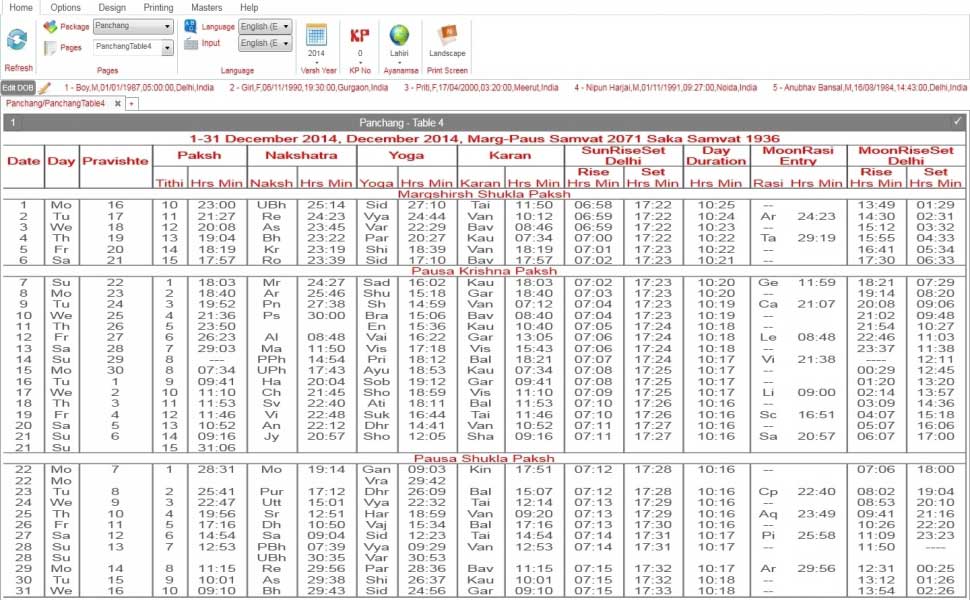Click the Paksh column header
970x600 pixels.
pos(199,155)
